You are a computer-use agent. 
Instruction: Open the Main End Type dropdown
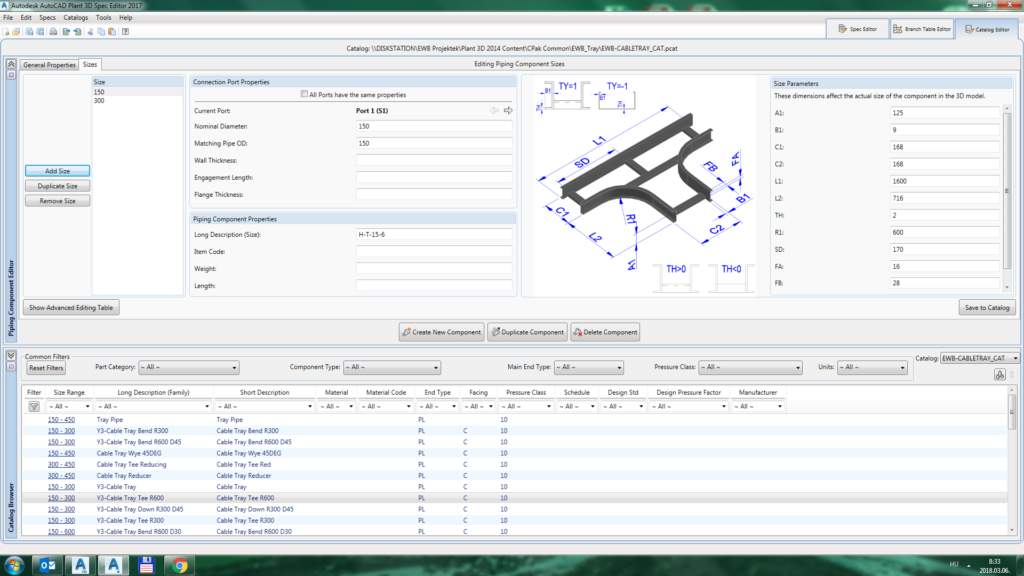click(588, 368)
